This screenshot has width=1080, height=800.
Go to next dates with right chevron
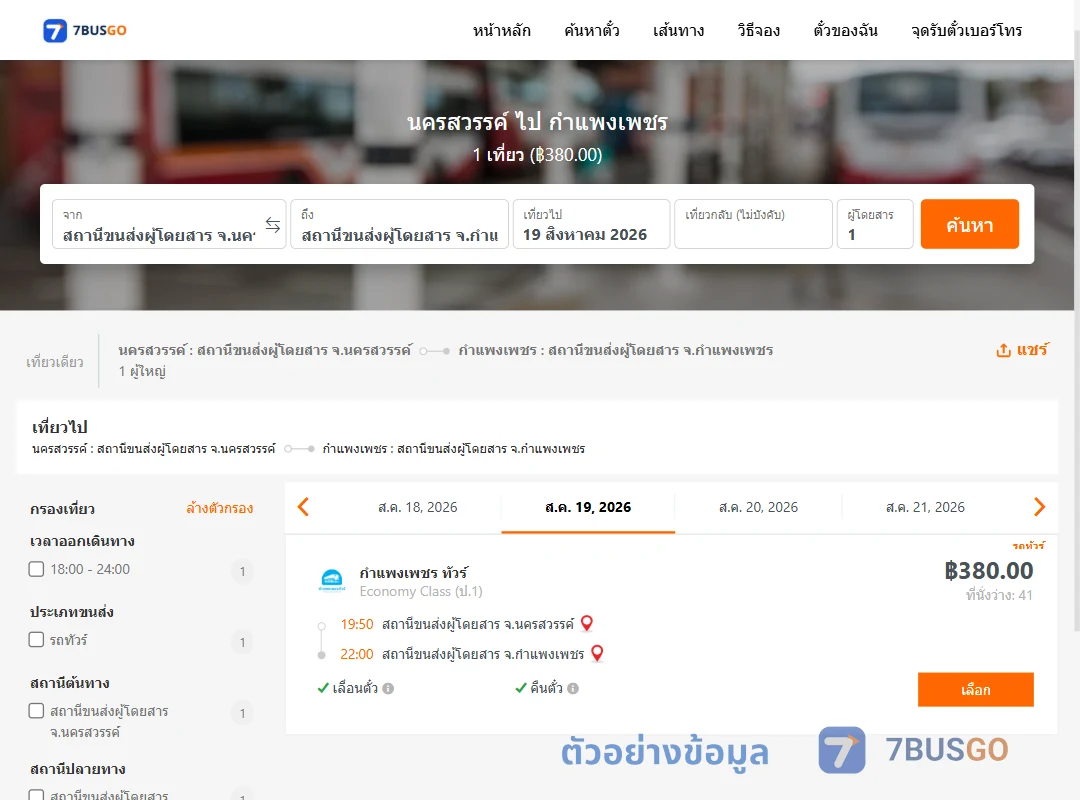click(x=1039, y=507)
